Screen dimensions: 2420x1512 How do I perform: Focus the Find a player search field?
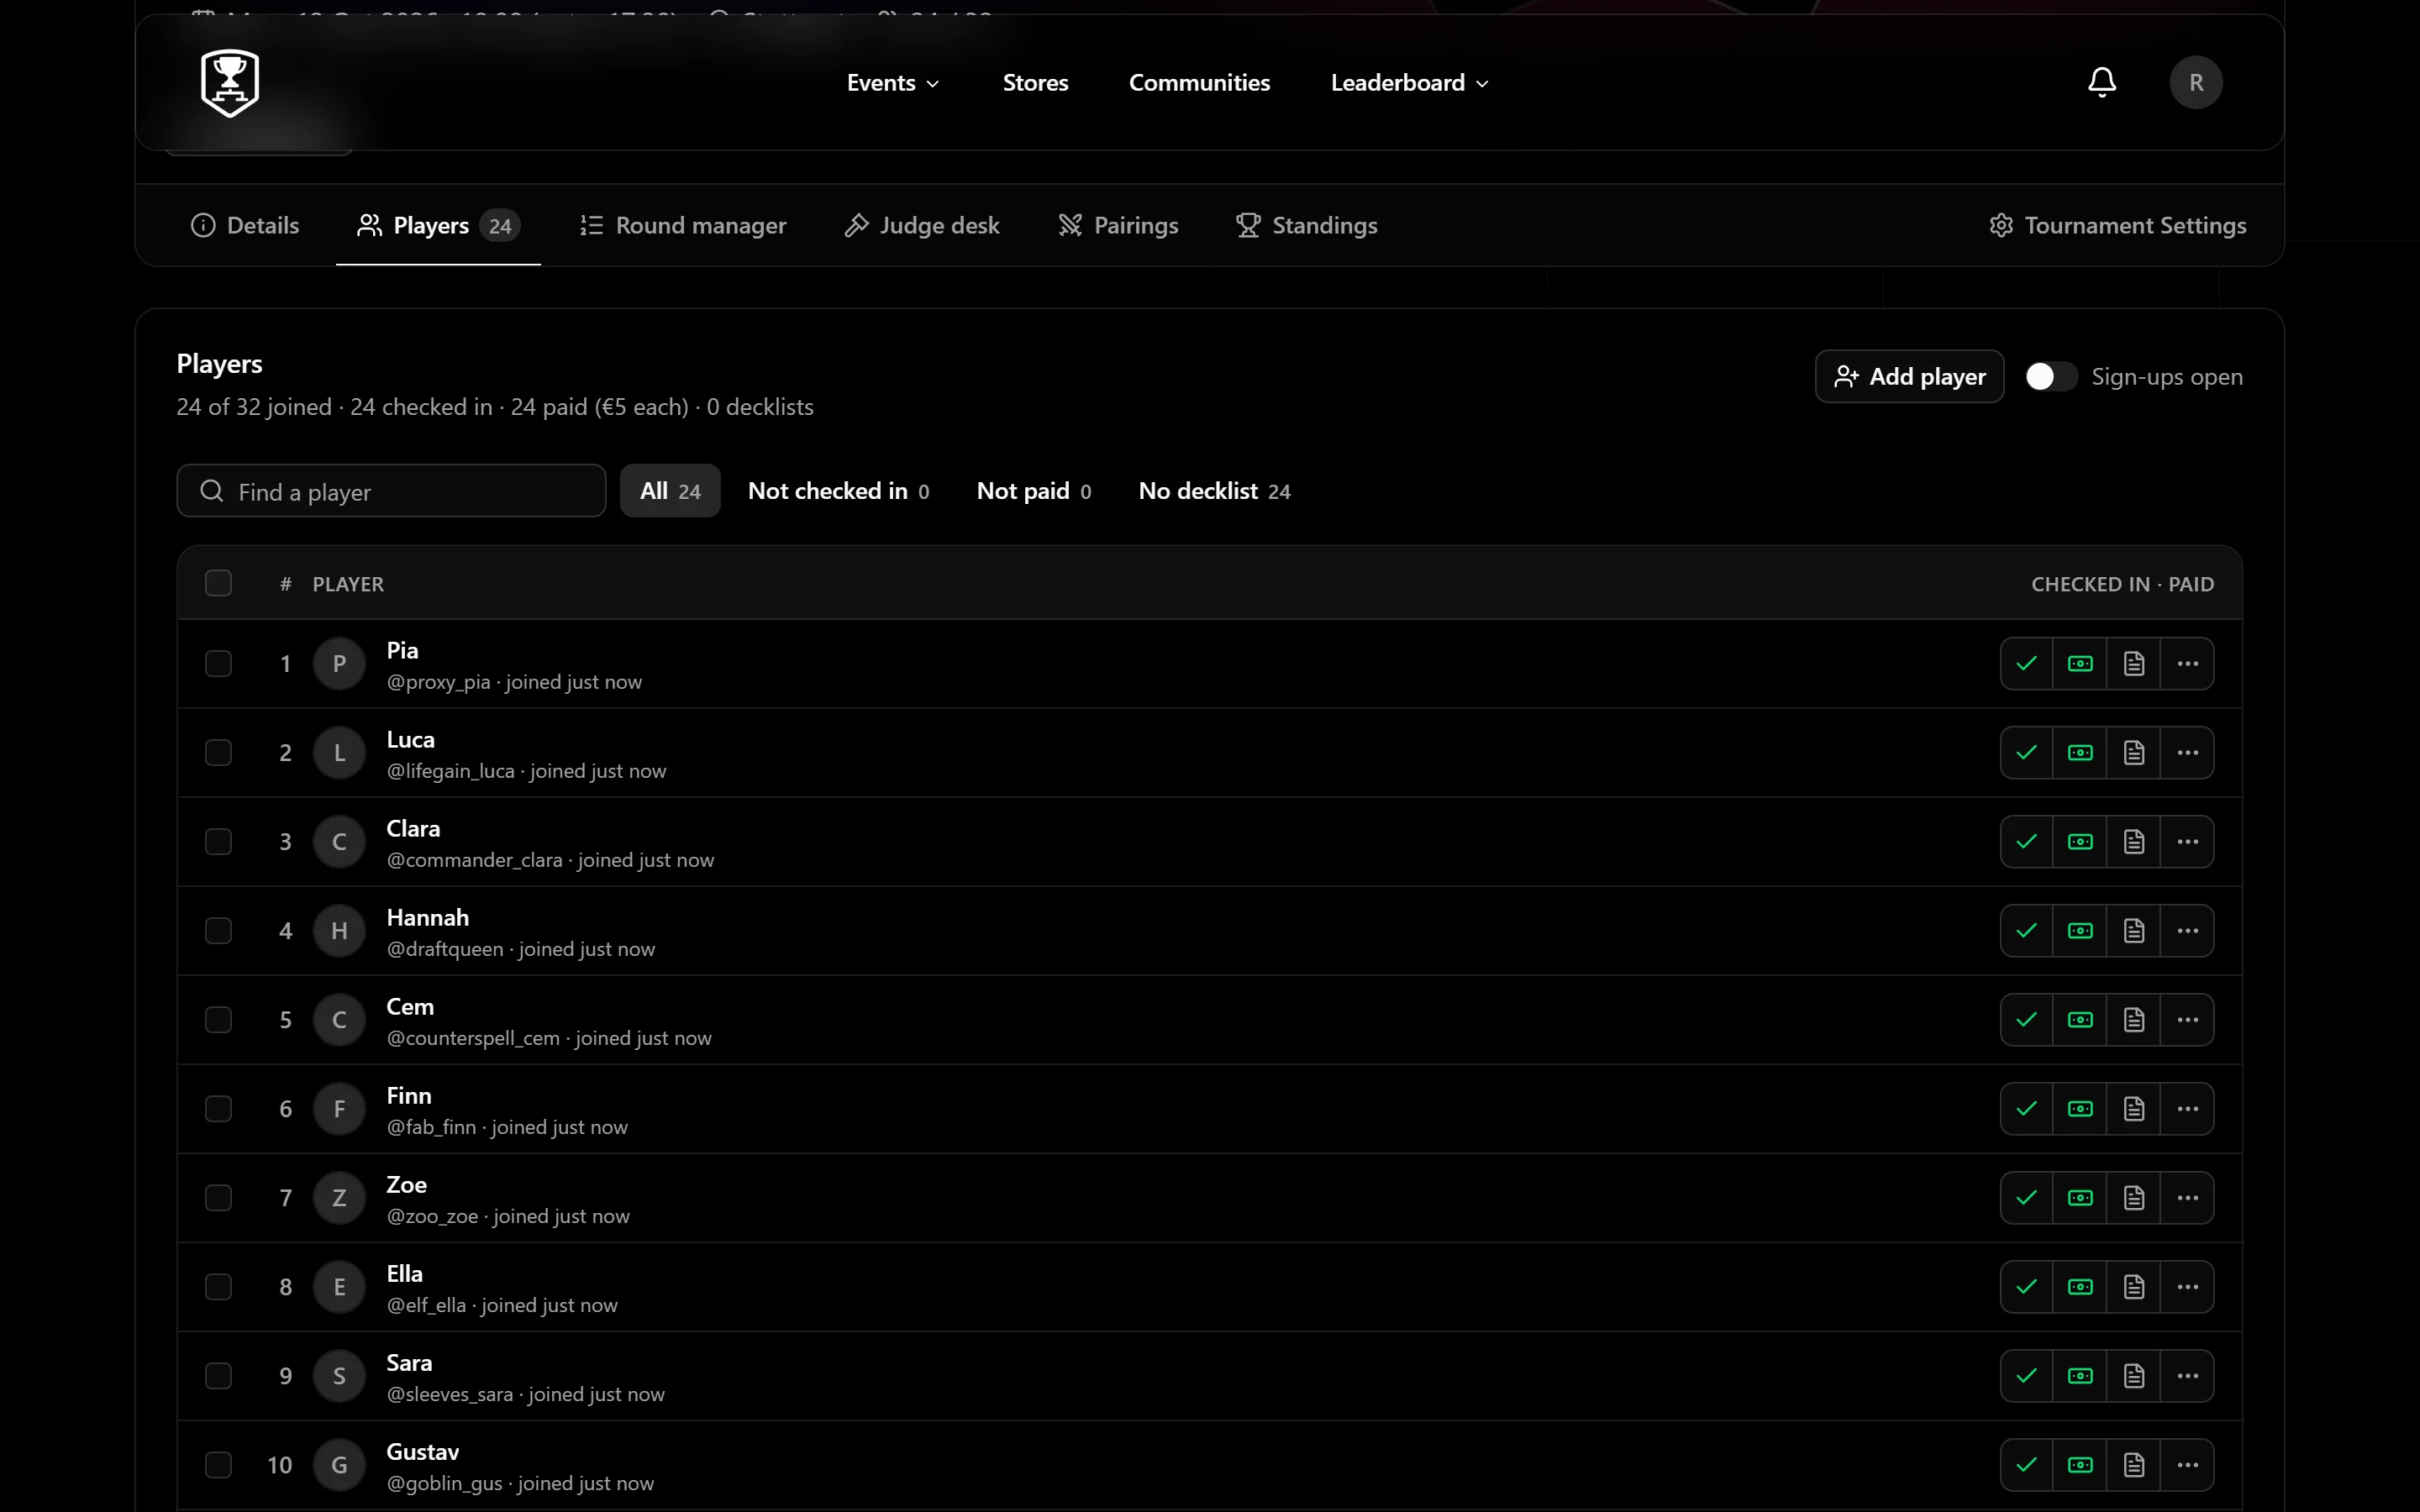[x=391, y=491]
